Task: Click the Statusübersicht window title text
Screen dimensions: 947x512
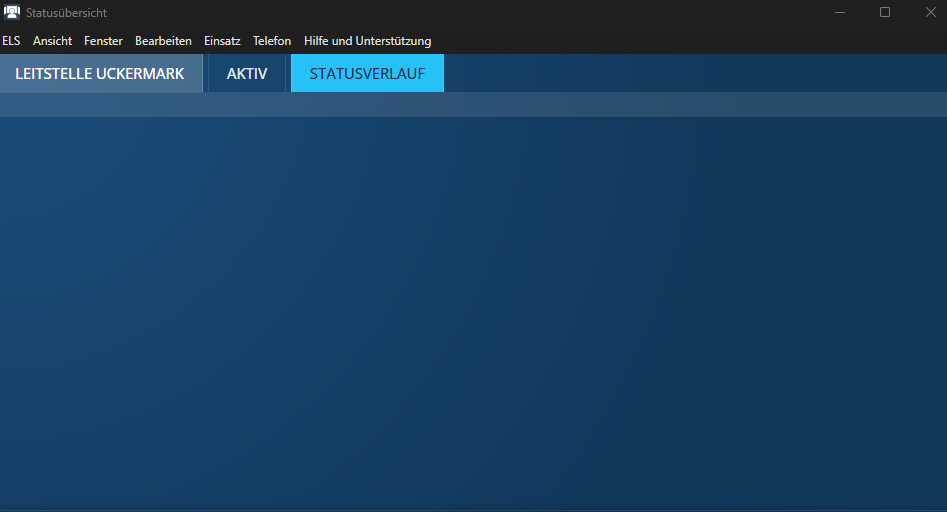Action: 67,13
